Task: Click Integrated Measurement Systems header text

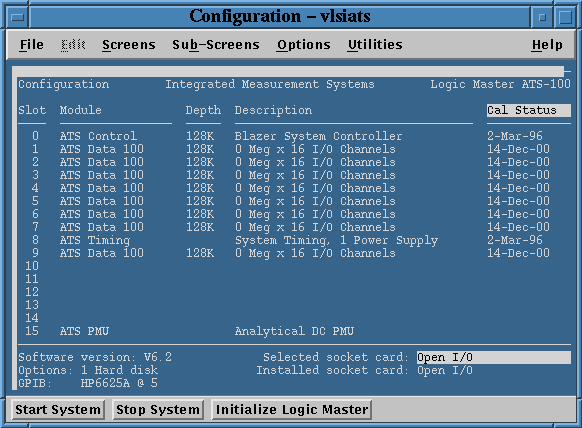Action: point(270,85)
